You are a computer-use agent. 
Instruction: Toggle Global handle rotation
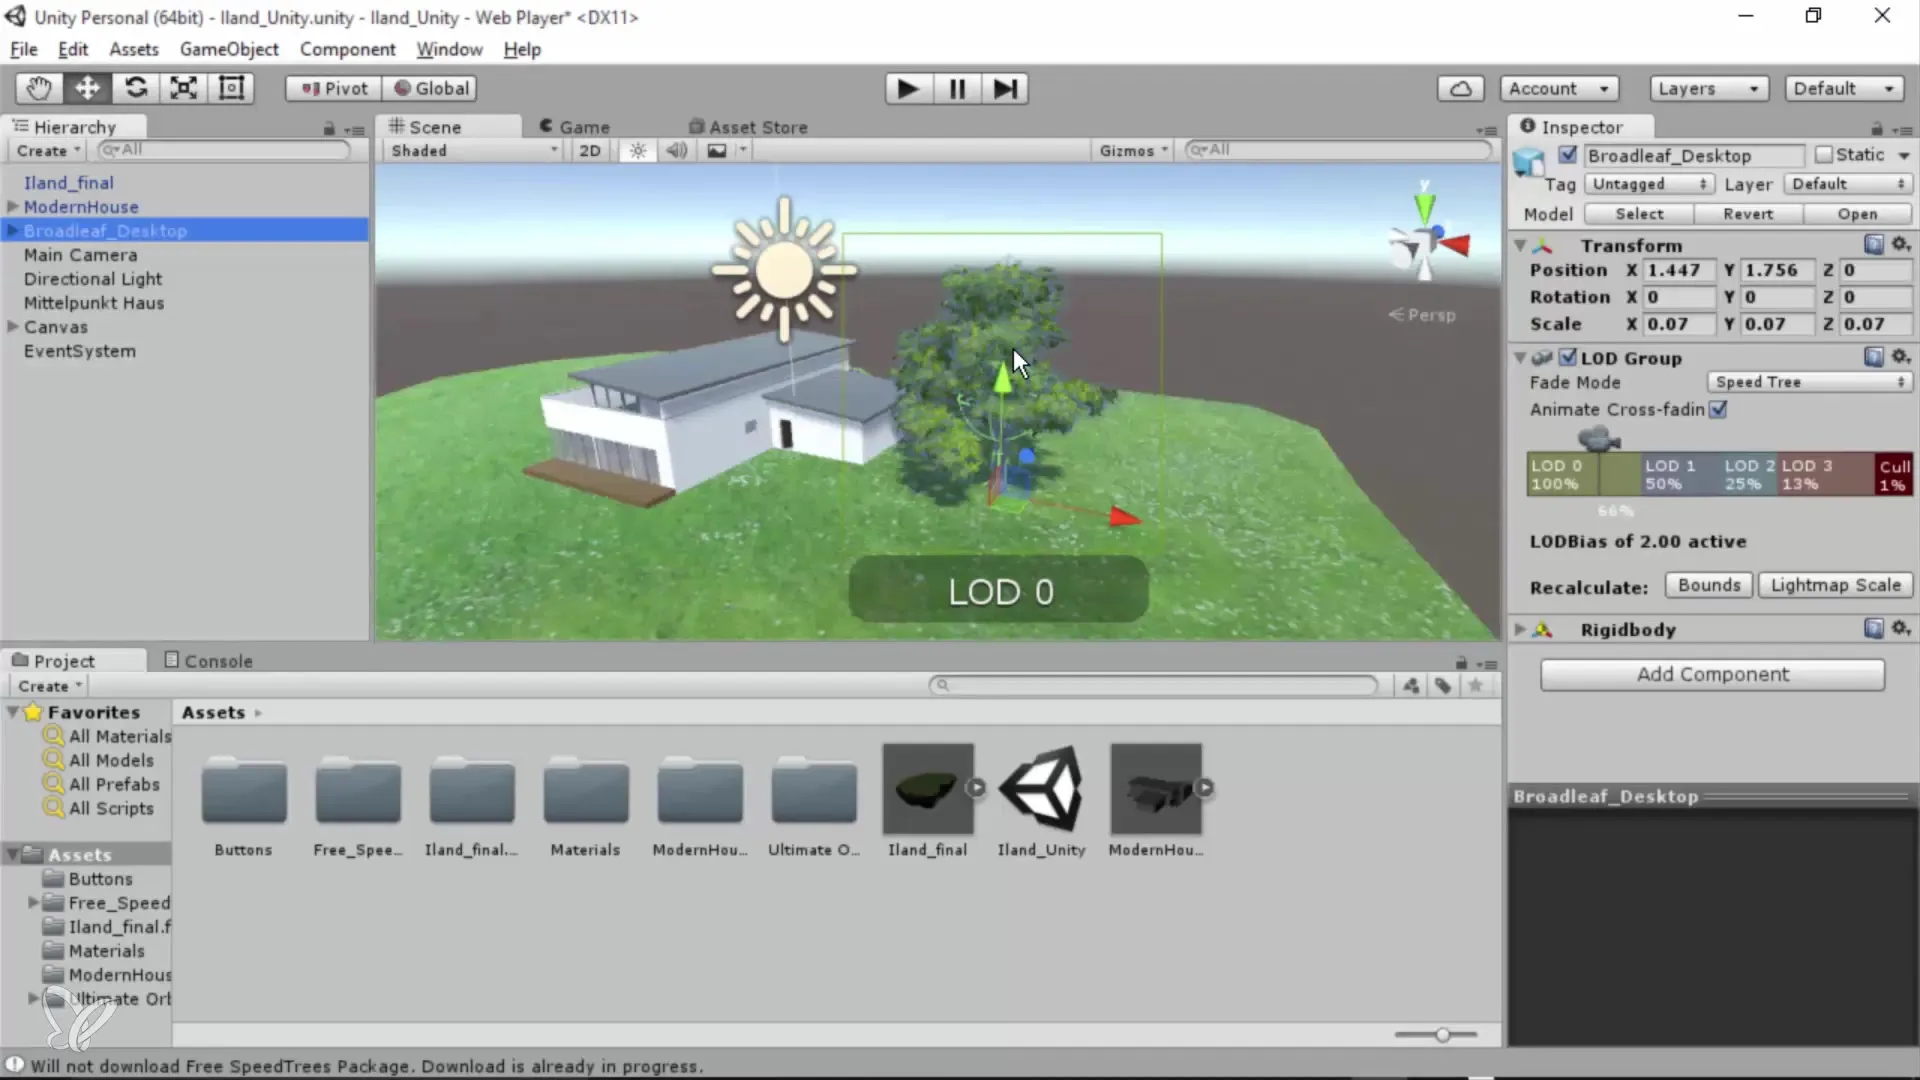coord(430,88)
